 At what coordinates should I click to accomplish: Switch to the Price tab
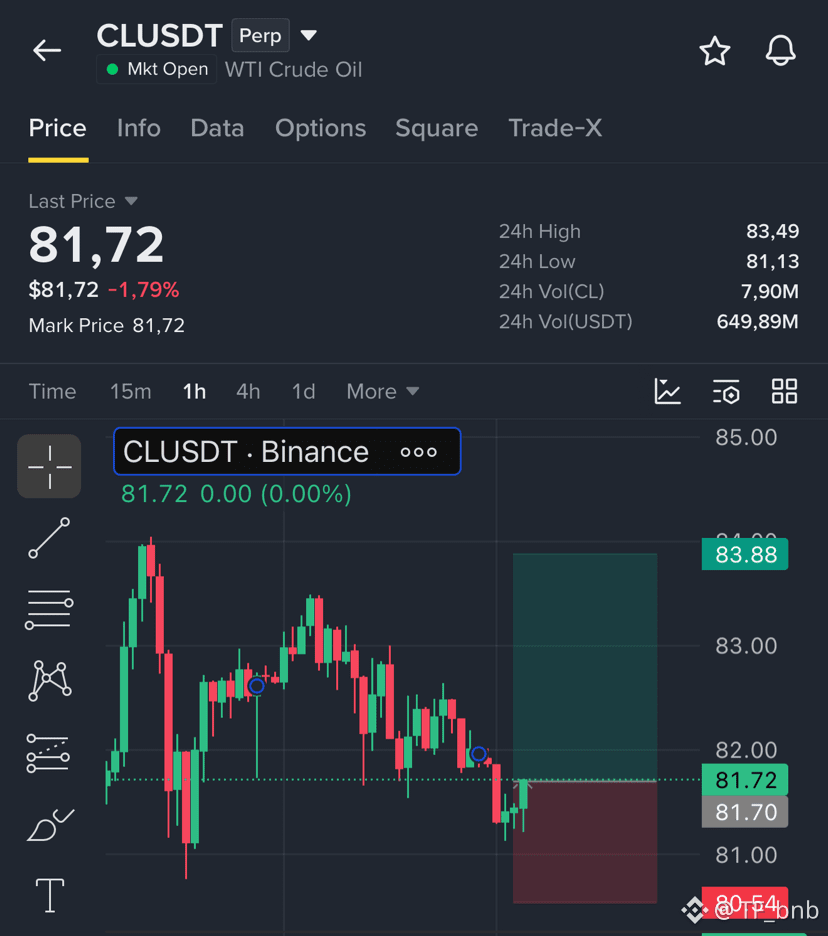tap(58, 128)
